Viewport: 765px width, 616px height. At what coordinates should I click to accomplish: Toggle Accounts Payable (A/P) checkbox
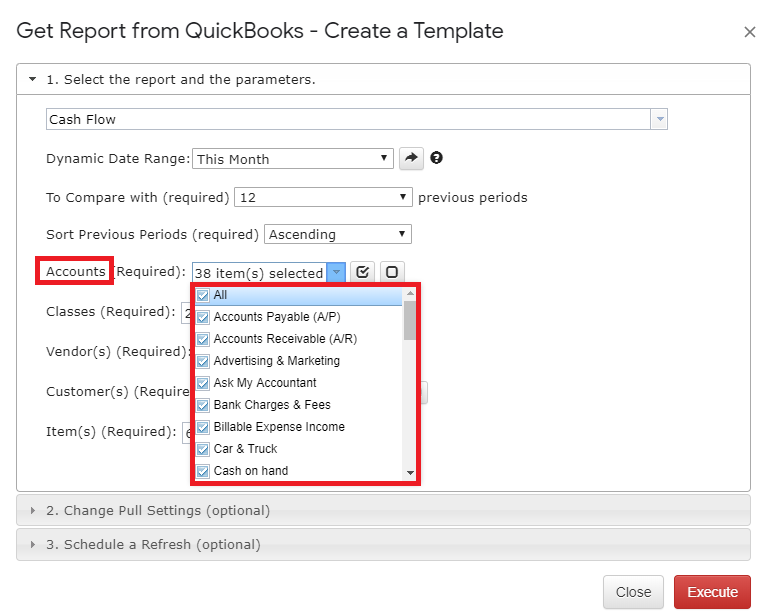[x=203, y=318]
